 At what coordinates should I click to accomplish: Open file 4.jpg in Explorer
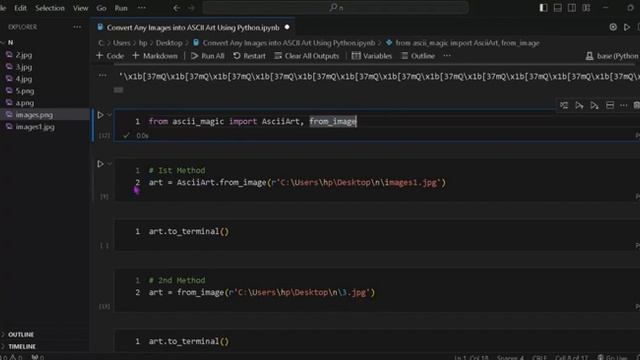coord(24,79)
